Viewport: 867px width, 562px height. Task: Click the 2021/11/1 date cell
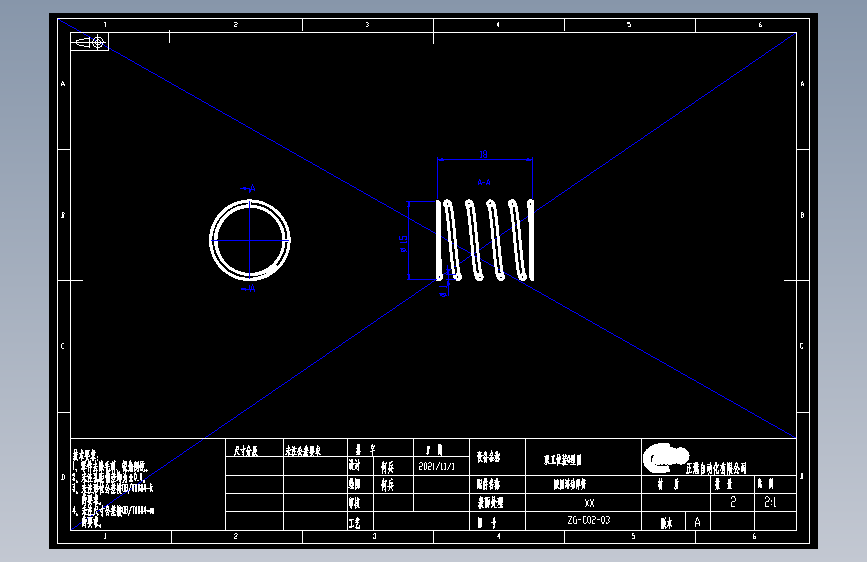[x=441, y=466]
